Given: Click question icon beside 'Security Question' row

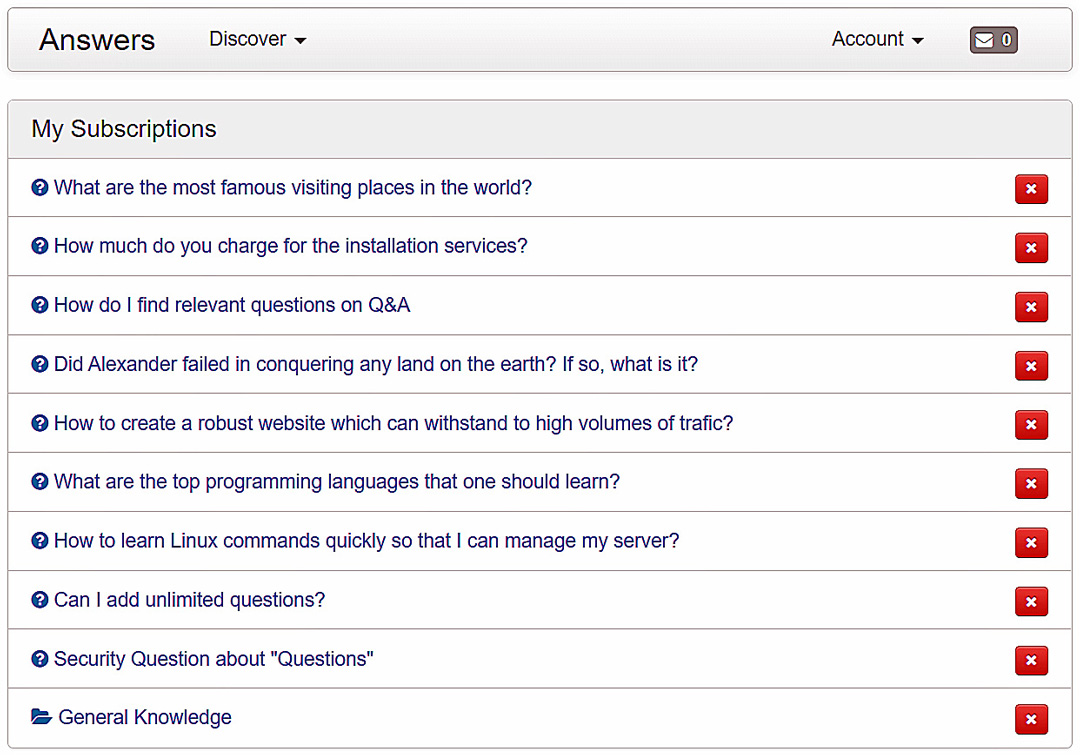Looking at the screenshot, I should [40, 659].
